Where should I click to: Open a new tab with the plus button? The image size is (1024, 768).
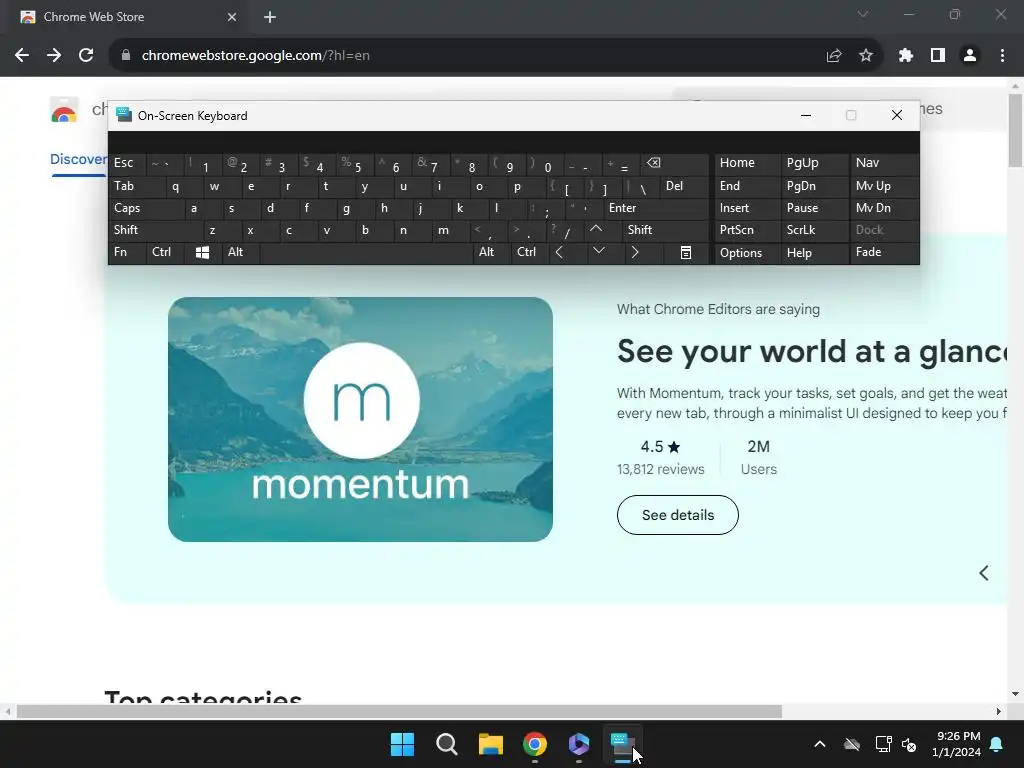pos(270,17)
